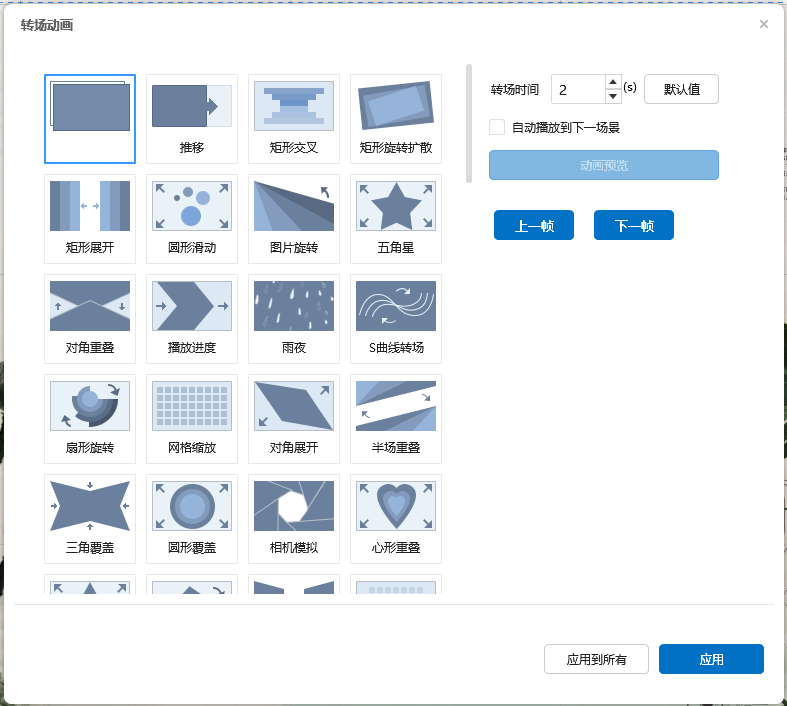
Task: Reset time with 默认值 button
Action: 681,89
